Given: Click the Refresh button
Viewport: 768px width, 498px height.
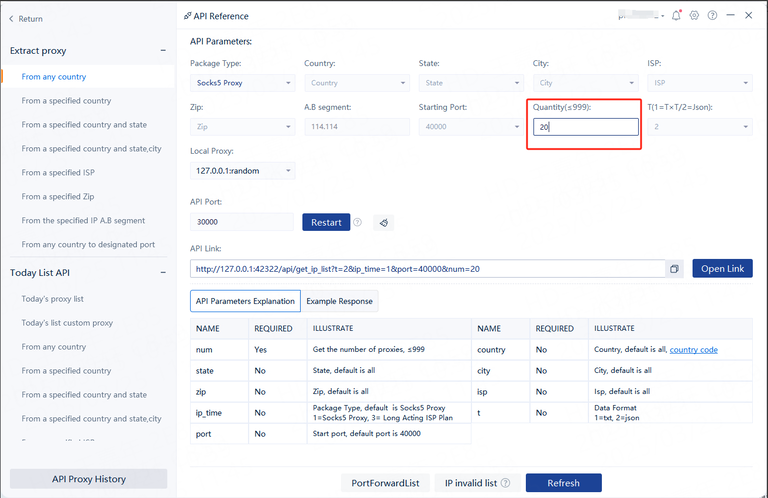Looking at the screenshot, I should point(563,483).
